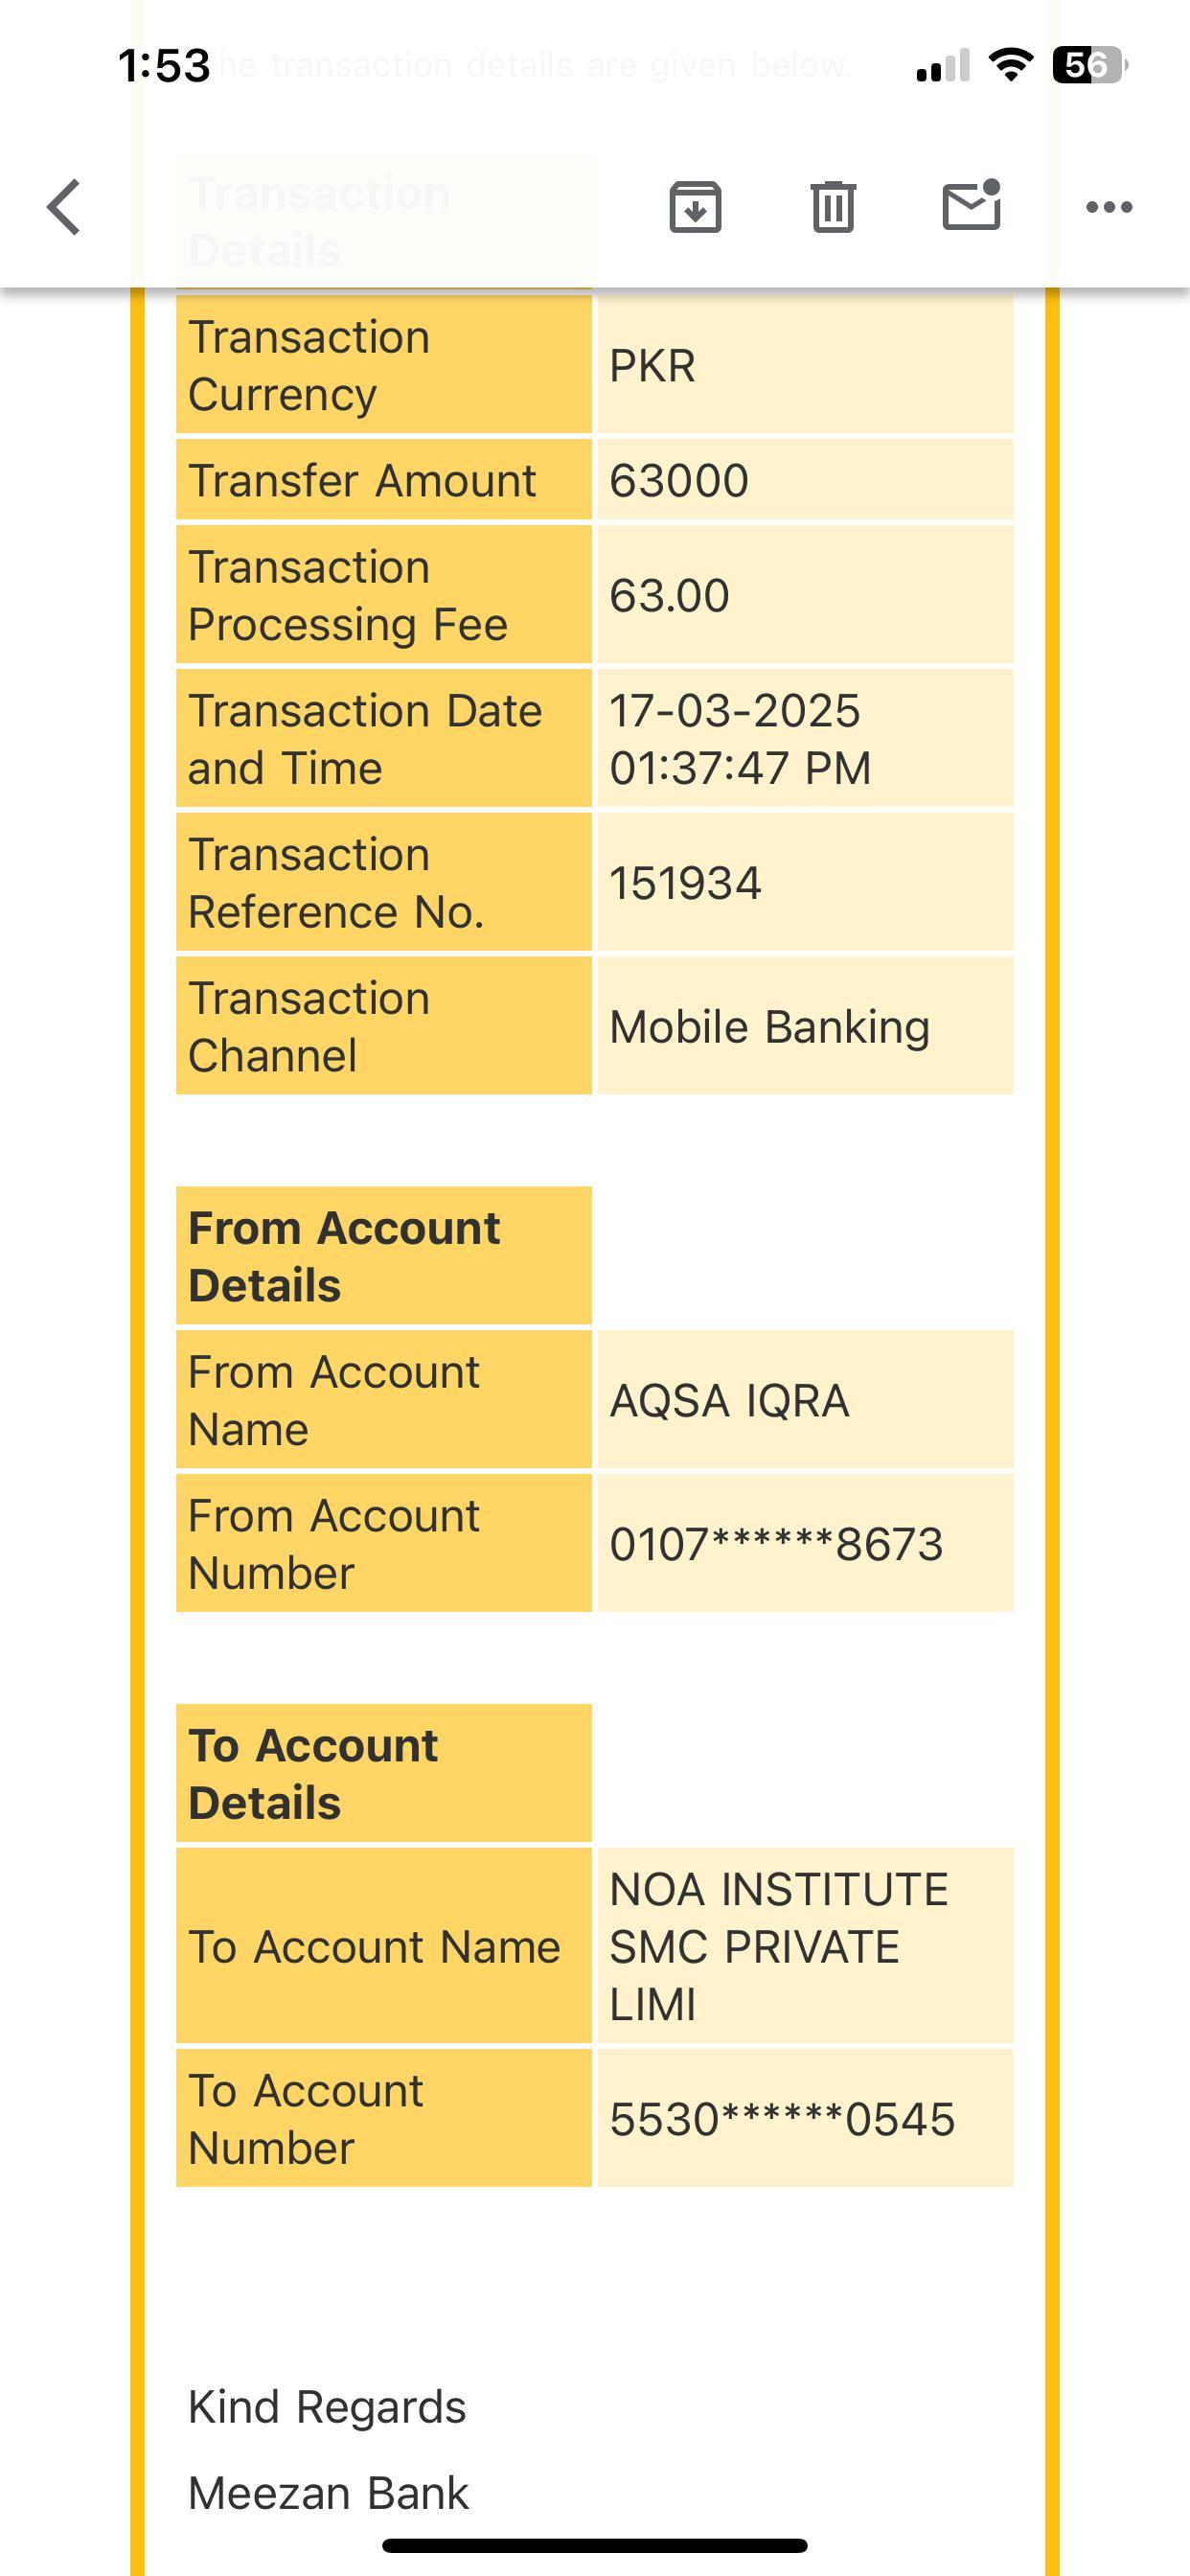Tap NOA INSTITUTE SMC PRIVATE LIMI text
Image resolution: width=1190 pixels, height=2576 pixels.
point(778,1946)
